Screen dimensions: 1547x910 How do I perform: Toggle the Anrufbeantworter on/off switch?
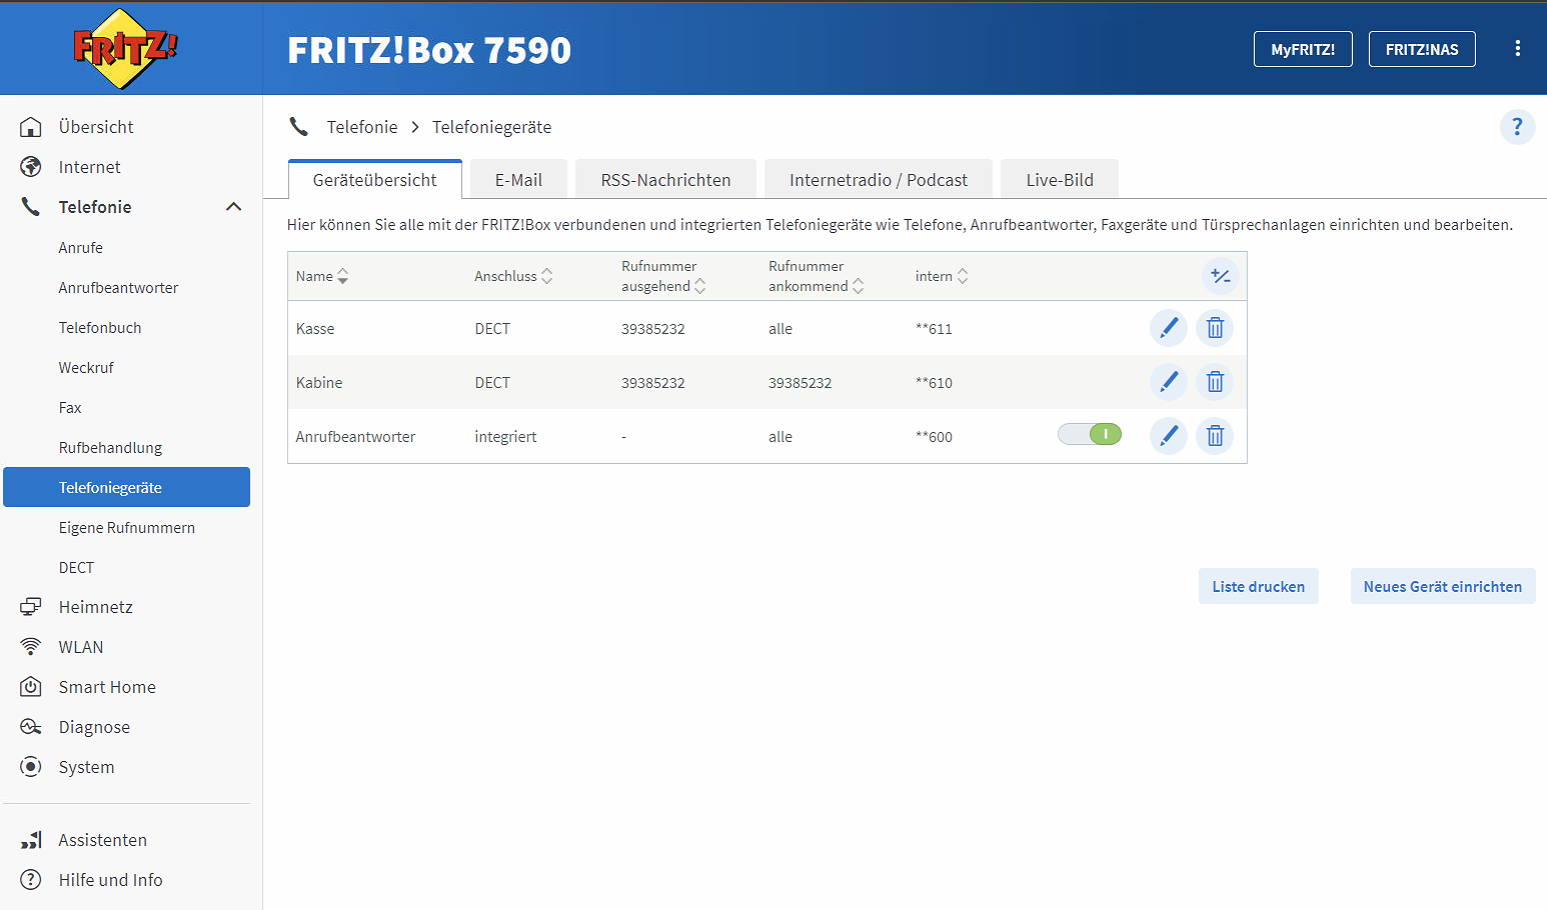(x=1090, y=434)
